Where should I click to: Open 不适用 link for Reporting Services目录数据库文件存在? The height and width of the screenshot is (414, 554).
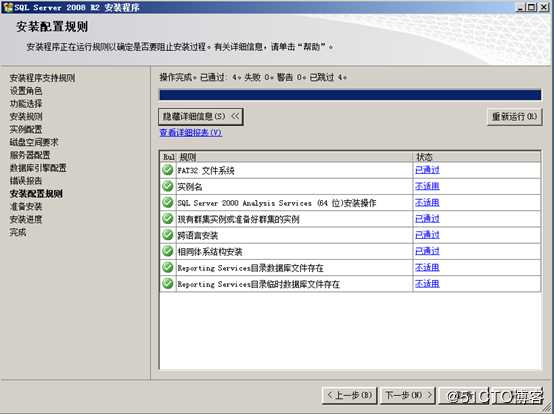coord(427,268)
